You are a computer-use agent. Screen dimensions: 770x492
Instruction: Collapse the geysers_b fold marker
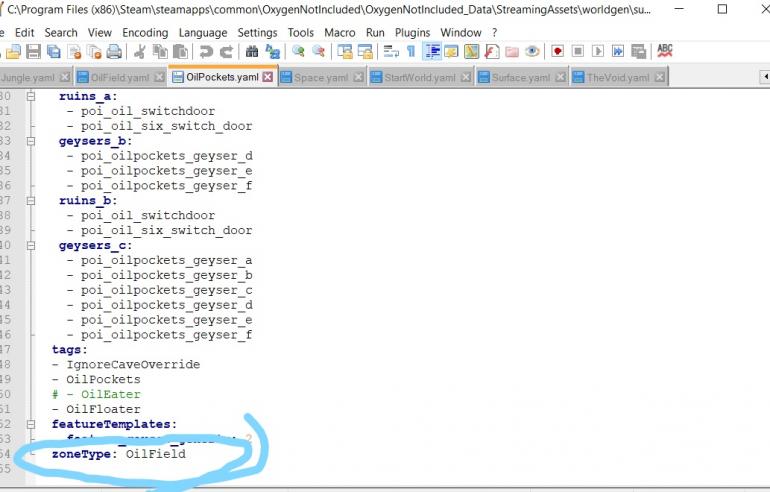(x=31, y=141)
